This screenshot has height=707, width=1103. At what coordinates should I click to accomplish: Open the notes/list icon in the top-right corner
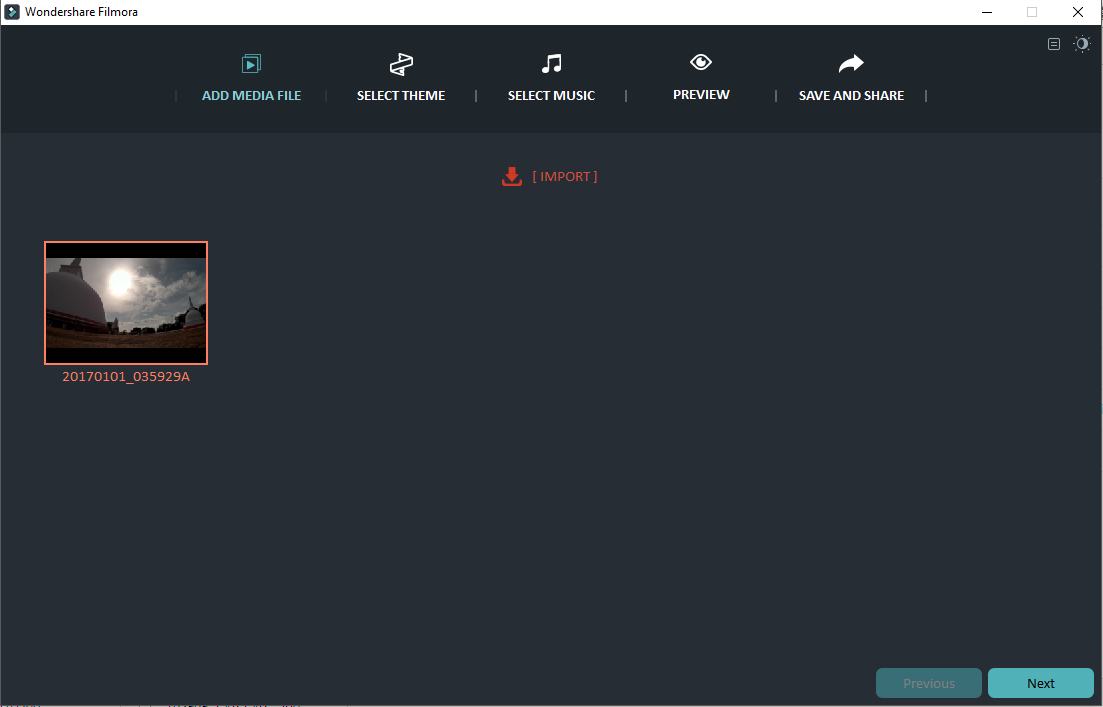[x=1054, y=44]
